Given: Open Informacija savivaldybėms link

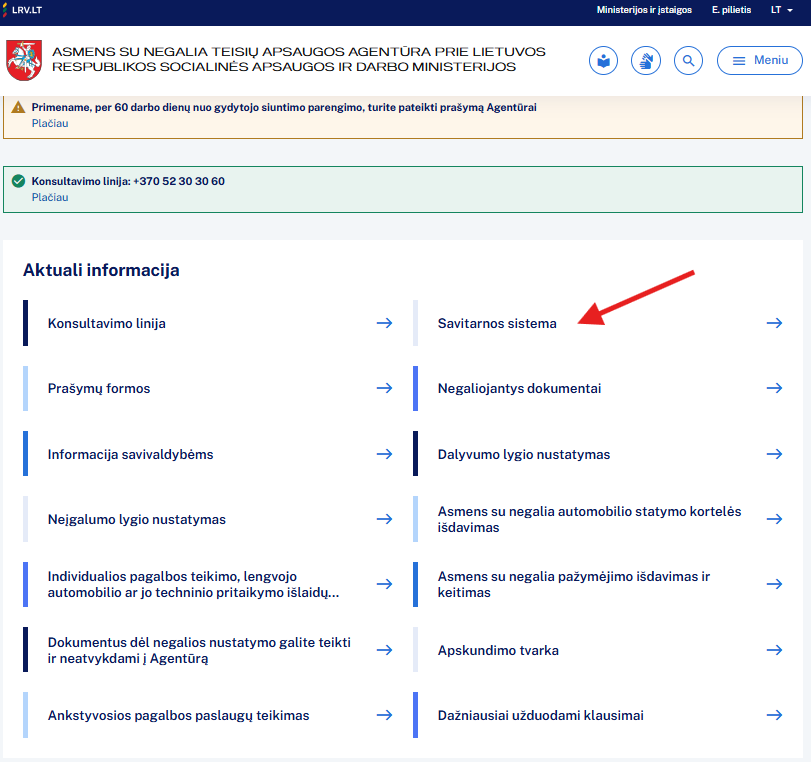Looking at the screenshot, I should click(130, 454).
